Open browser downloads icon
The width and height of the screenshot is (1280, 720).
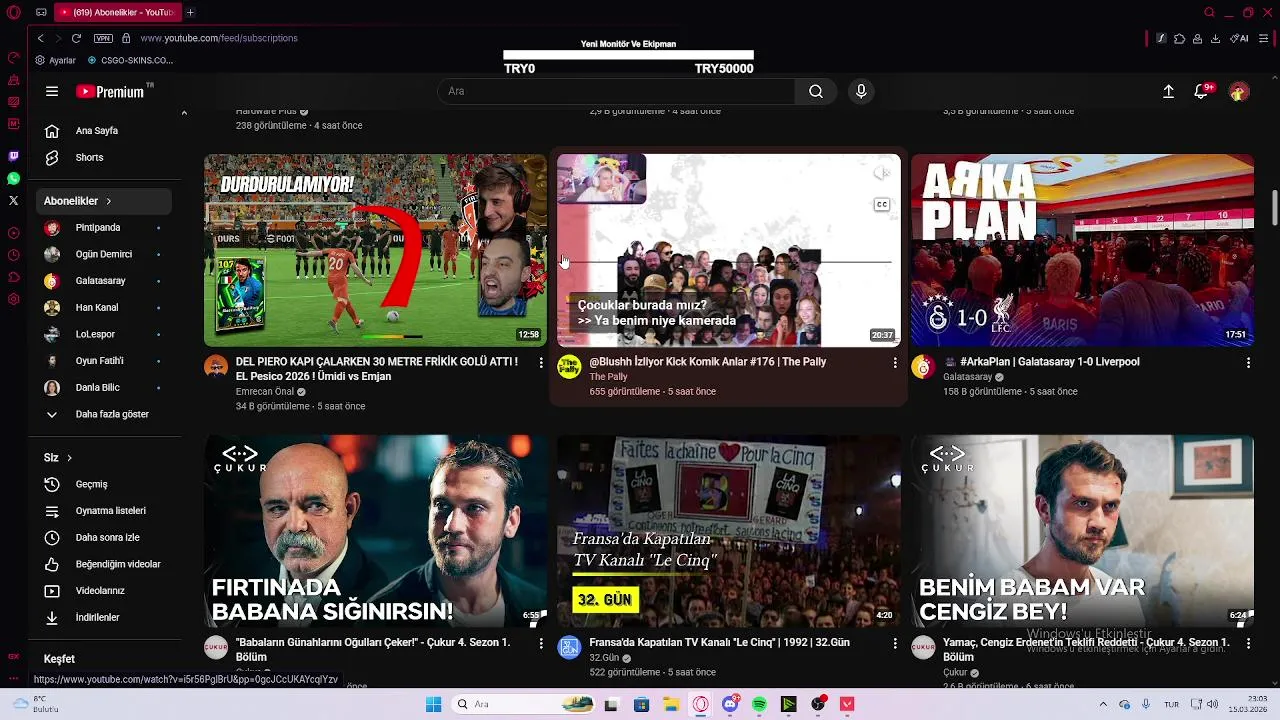click(x=1215, y=38)
